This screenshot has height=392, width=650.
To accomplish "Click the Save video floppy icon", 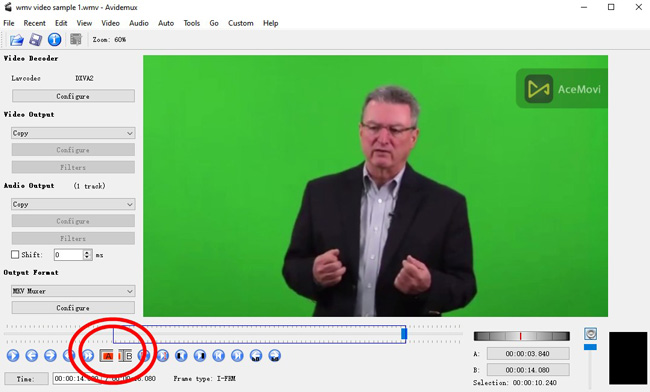I will [x=35, y=40].
